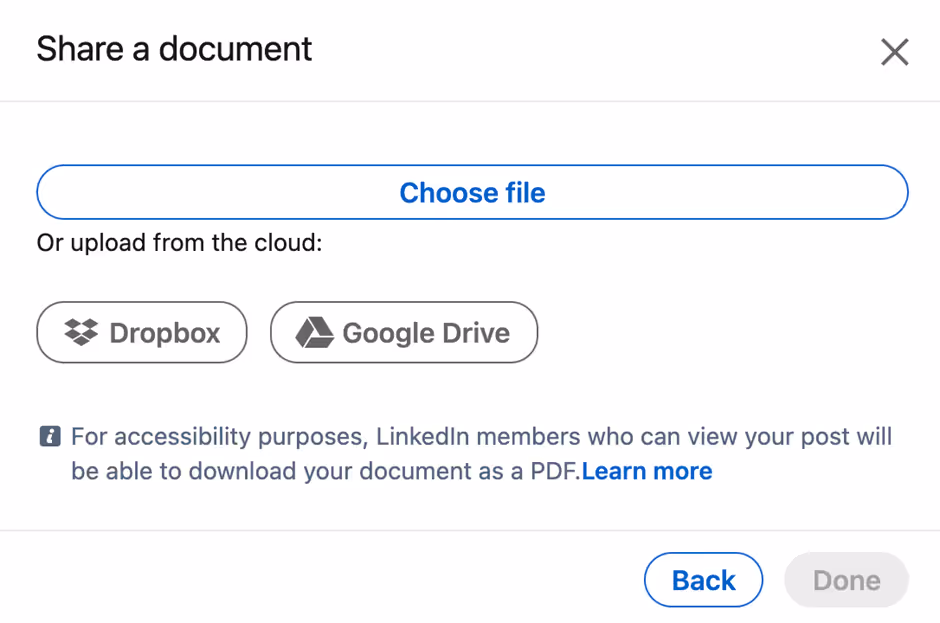Image resolution: width=940 pixels, height=623 pixels.
Task: Click the Google Drive triangle icon
Action: (316, 331)
